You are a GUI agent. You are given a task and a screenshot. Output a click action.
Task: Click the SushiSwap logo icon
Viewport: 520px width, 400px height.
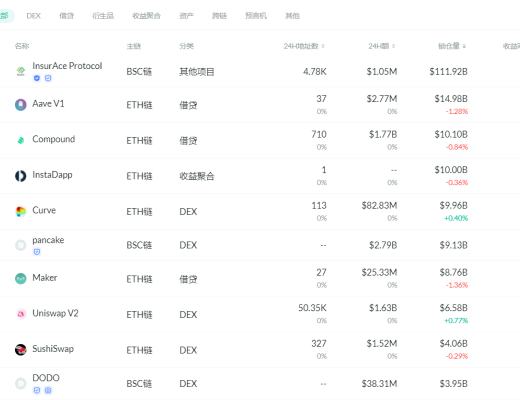(x=21, y=349)
